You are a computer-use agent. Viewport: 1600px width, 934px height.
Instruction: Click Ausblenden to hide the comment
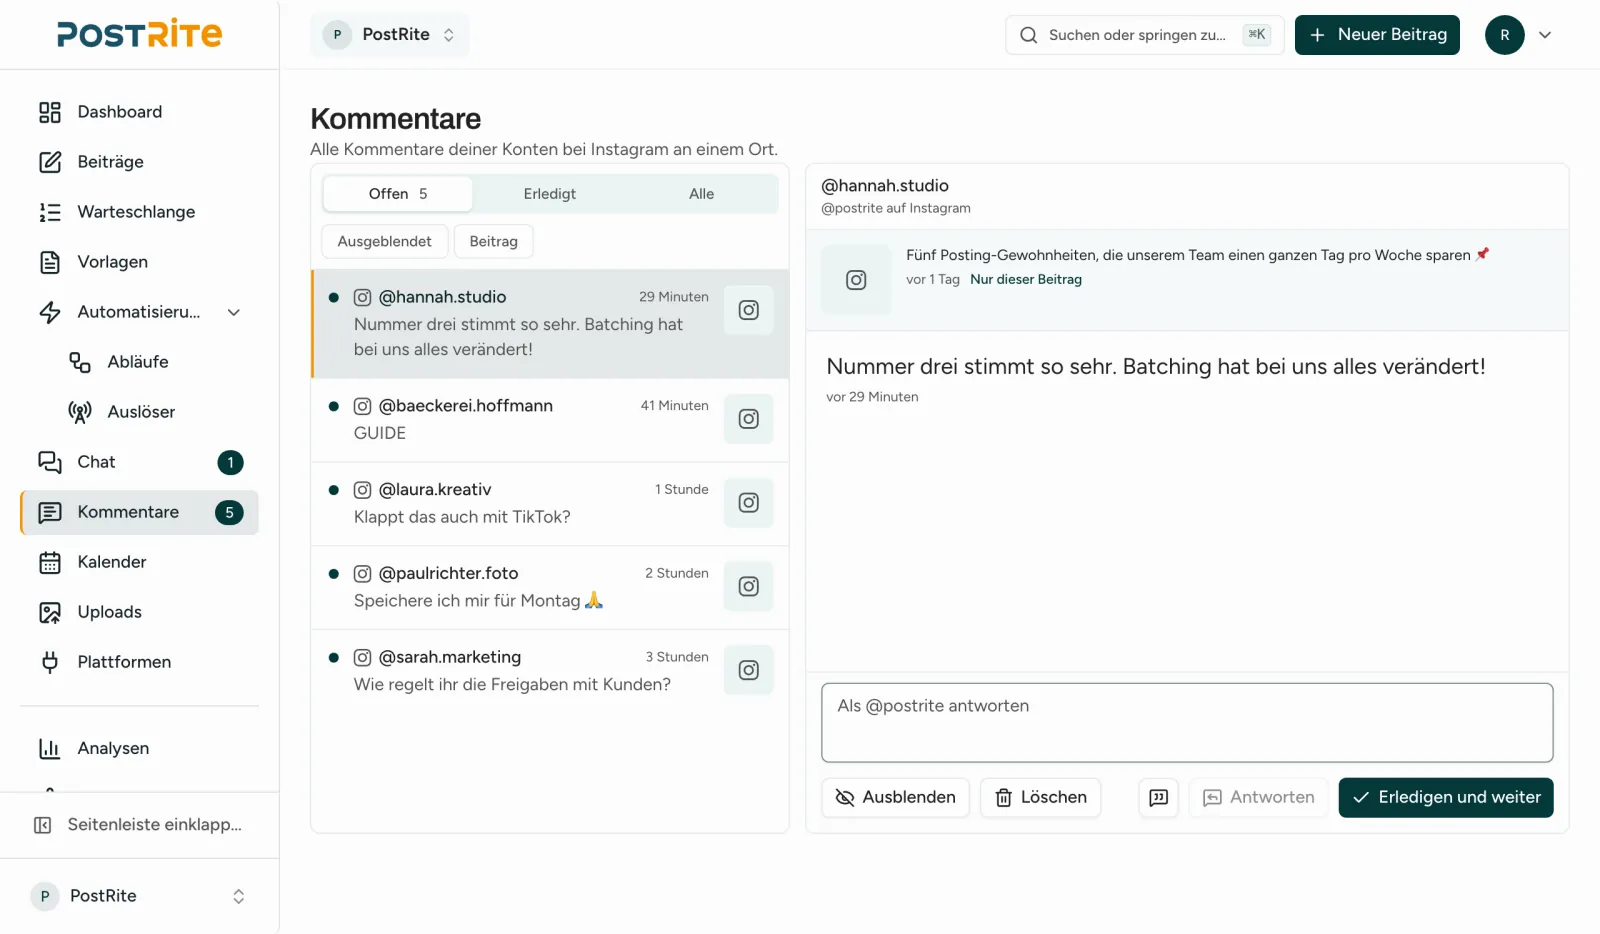pos(896,798)
